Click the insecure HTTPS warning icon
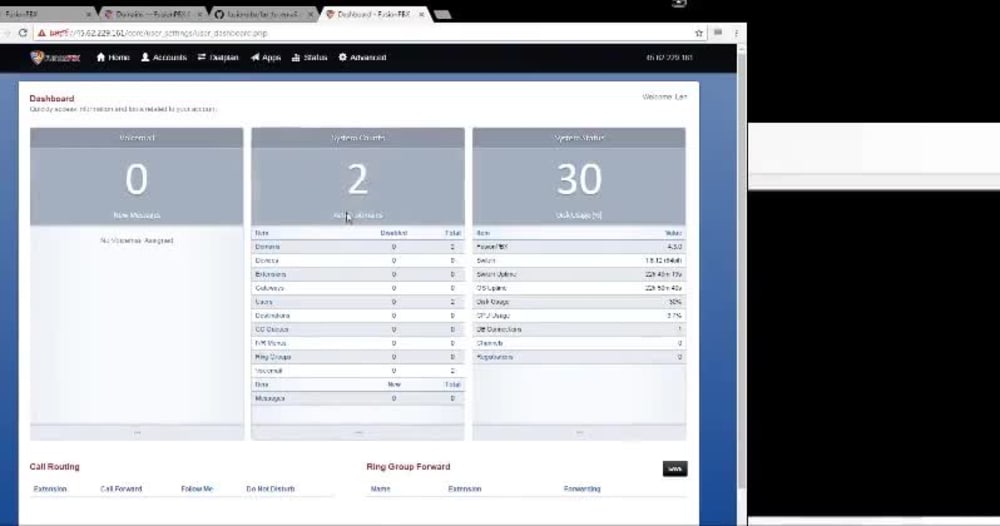 (x=41, y=33)
